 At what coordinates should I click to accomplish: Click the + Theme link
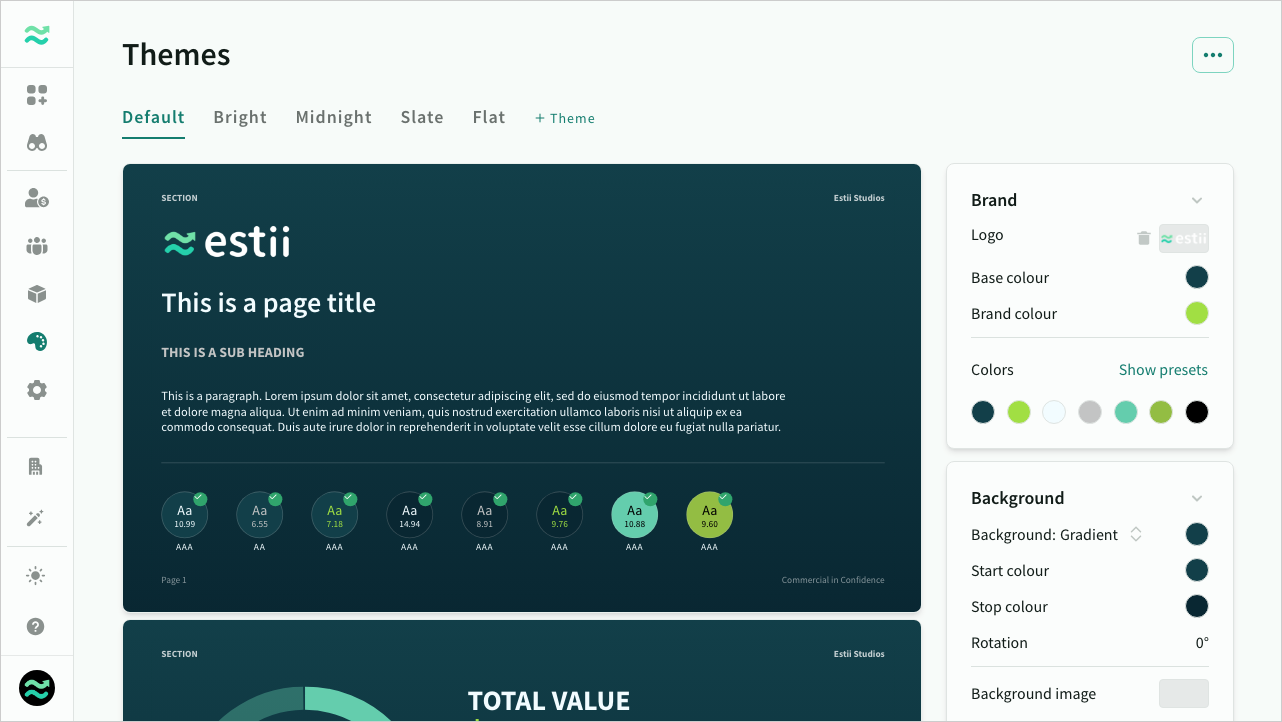point(565,118)
